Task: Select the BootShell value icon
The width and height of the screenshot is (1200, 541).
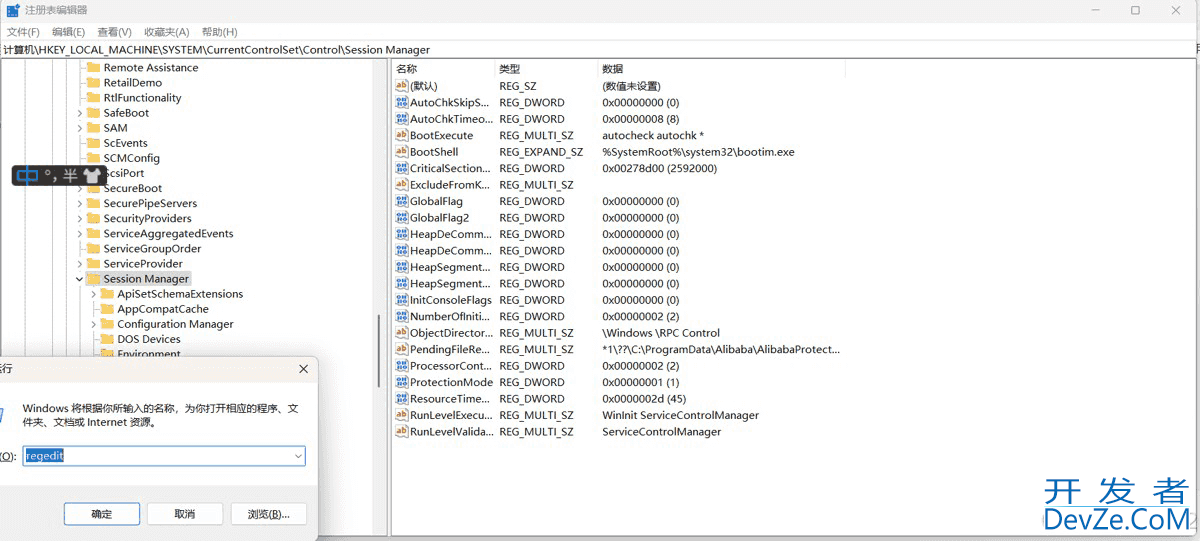Action: [x=402, y=152]
